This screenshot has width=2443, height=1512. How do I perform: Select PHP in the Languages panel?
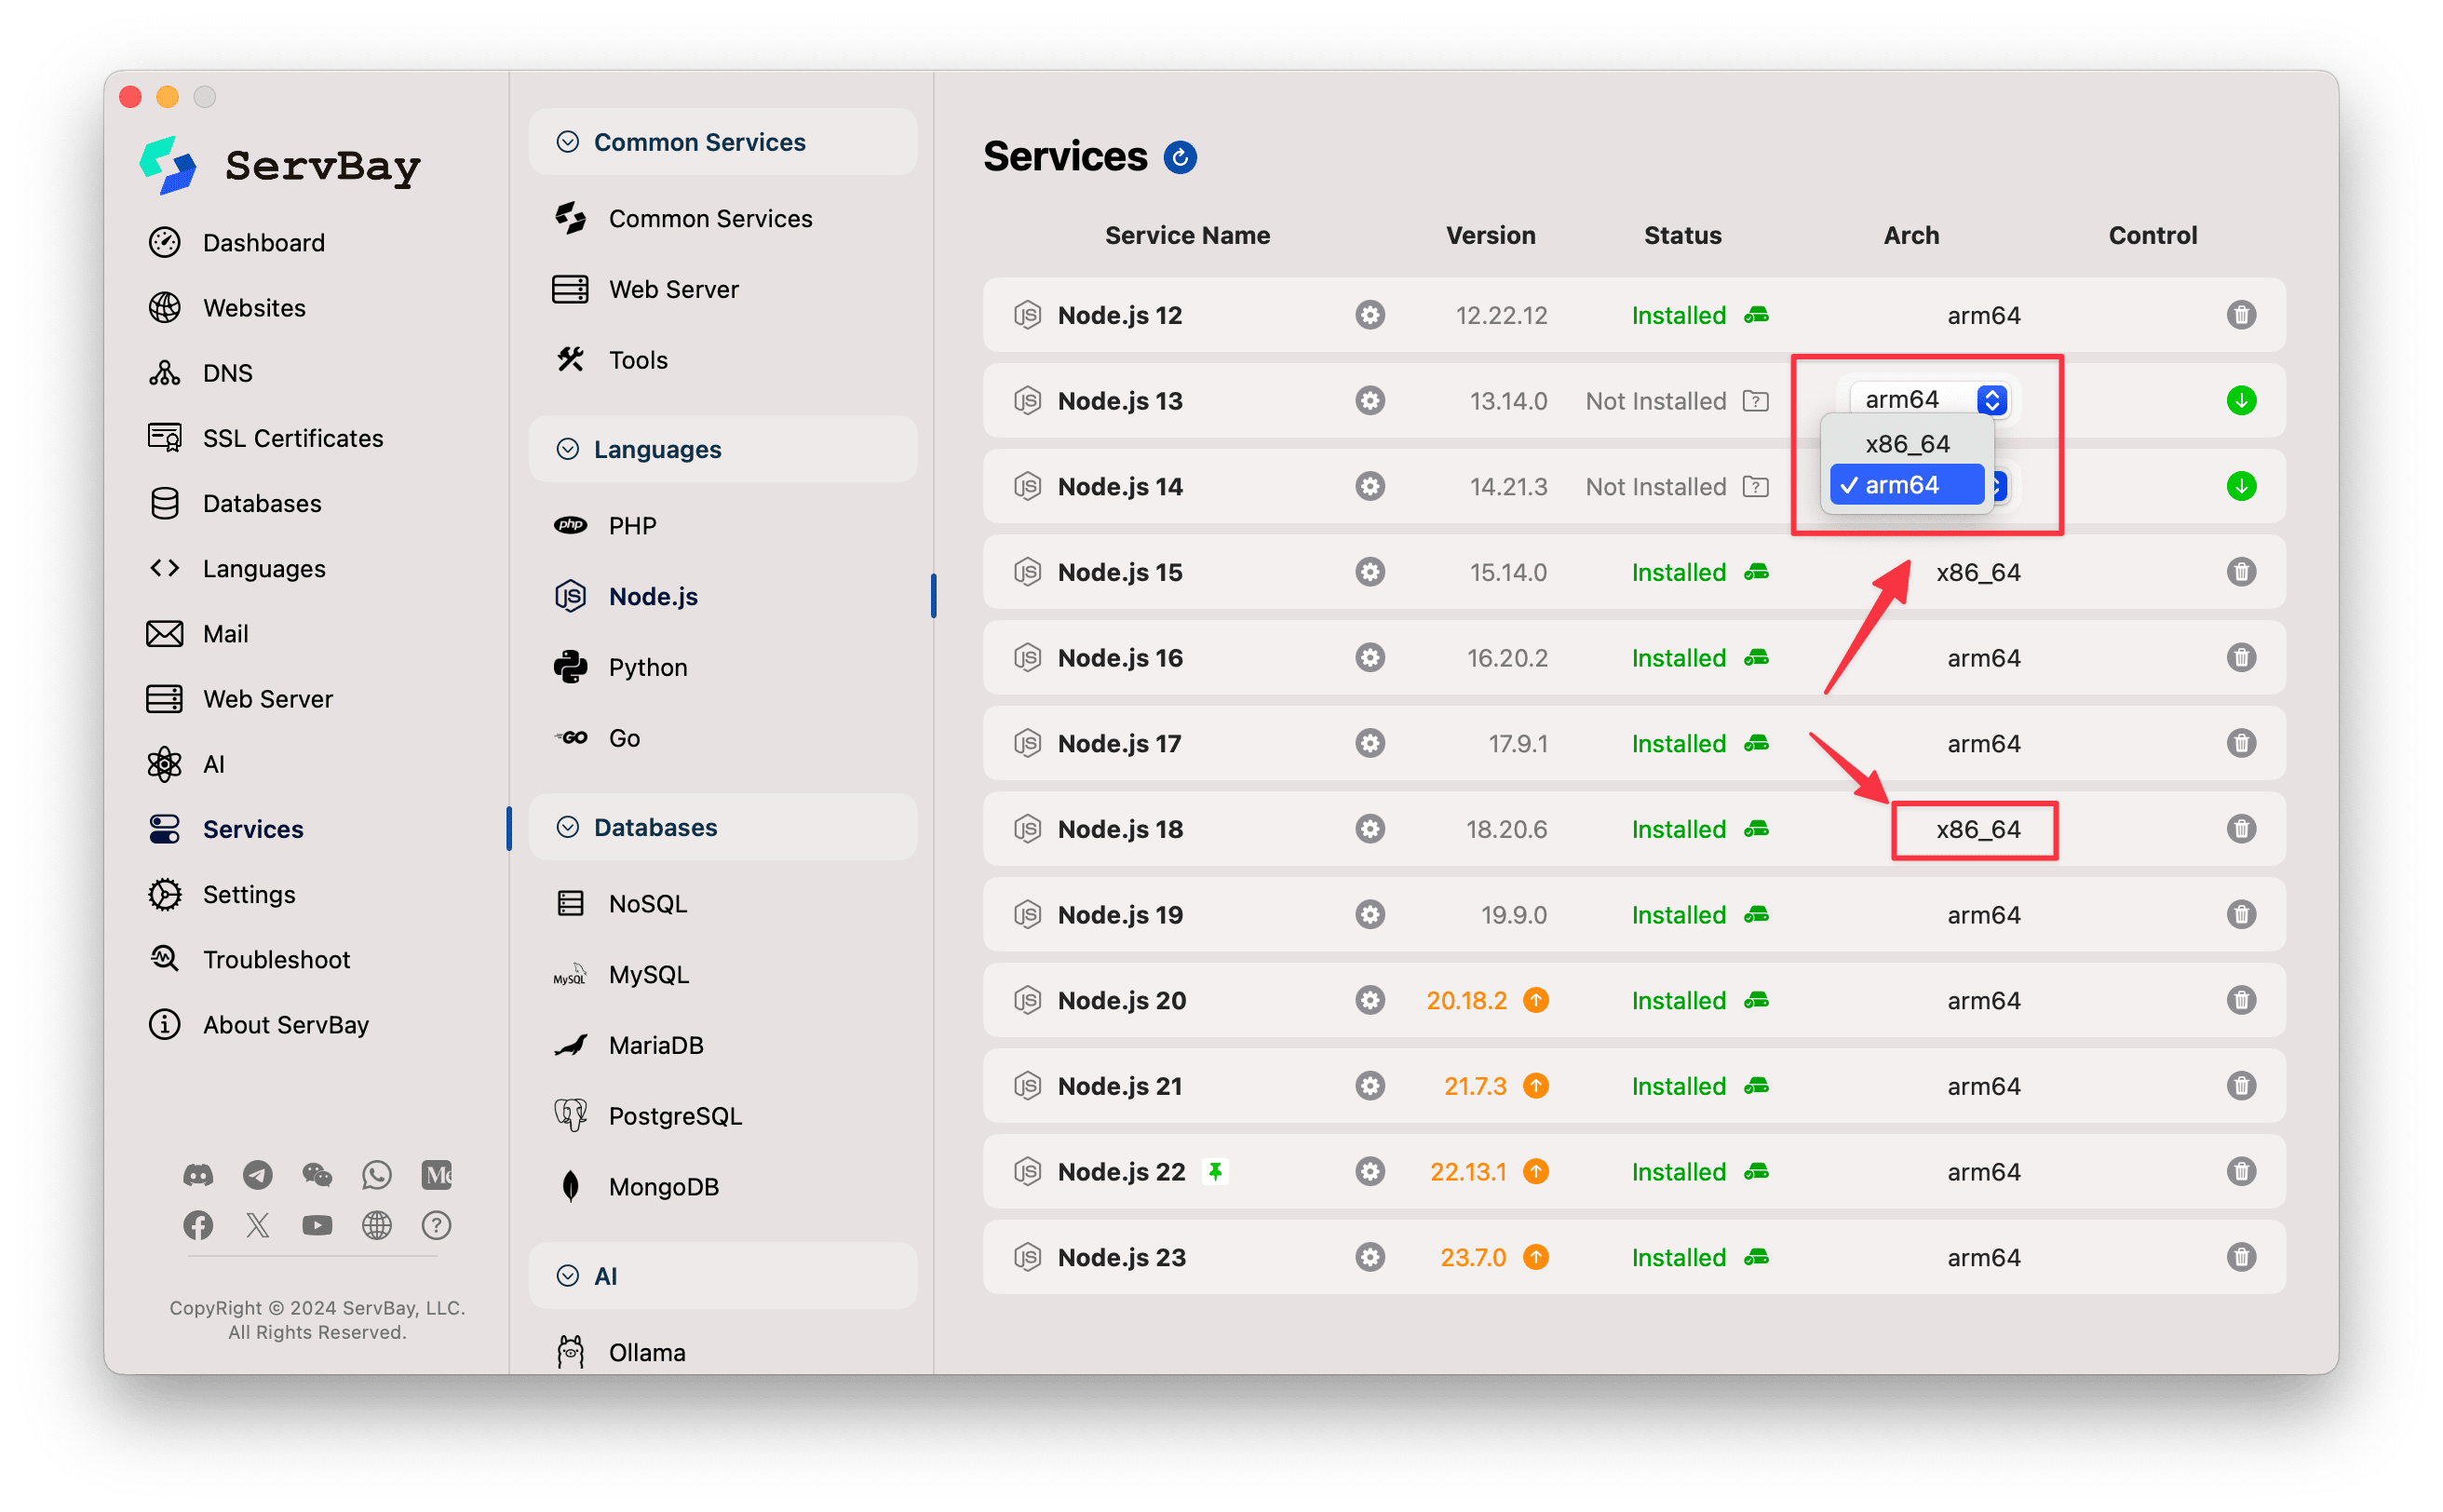pos(632,524)
